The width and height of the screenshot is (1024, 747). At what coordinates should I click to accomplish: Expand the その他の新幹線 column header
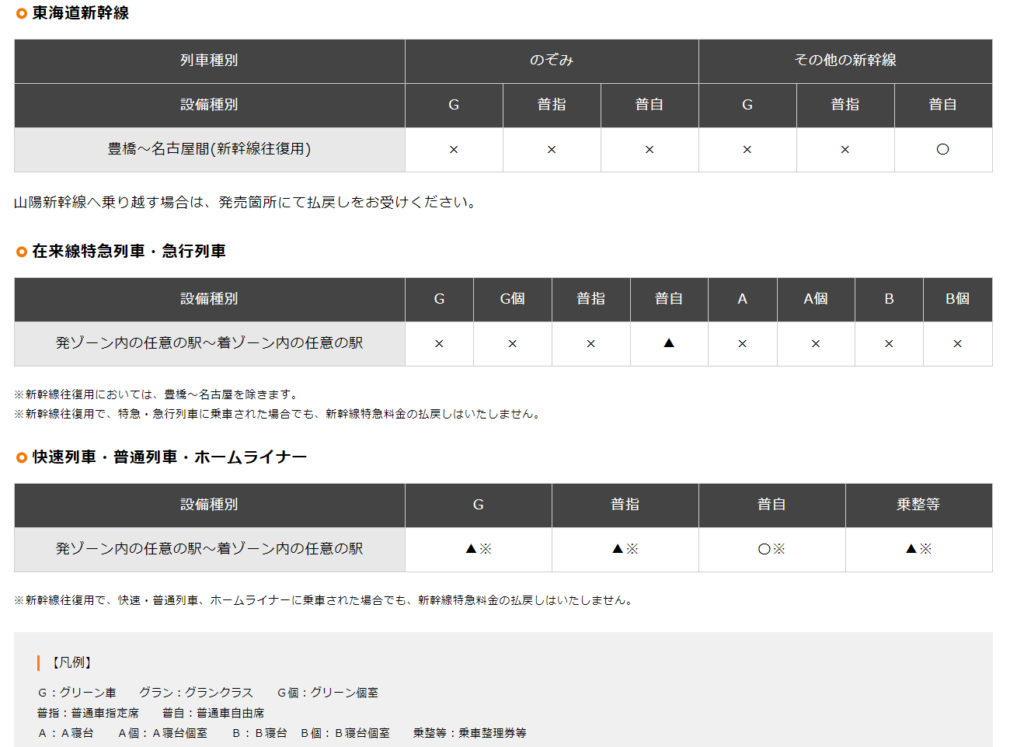pos(845,61)
